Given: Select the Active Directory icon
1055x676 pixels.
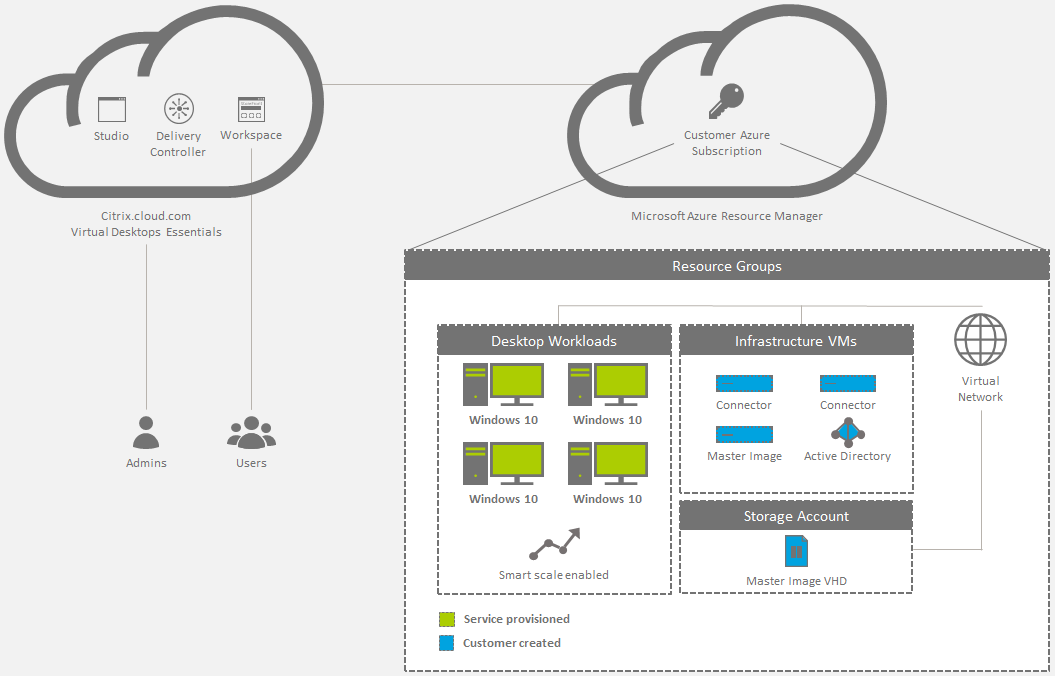Looking at the screenshot, I should click(x=848, y=433).
